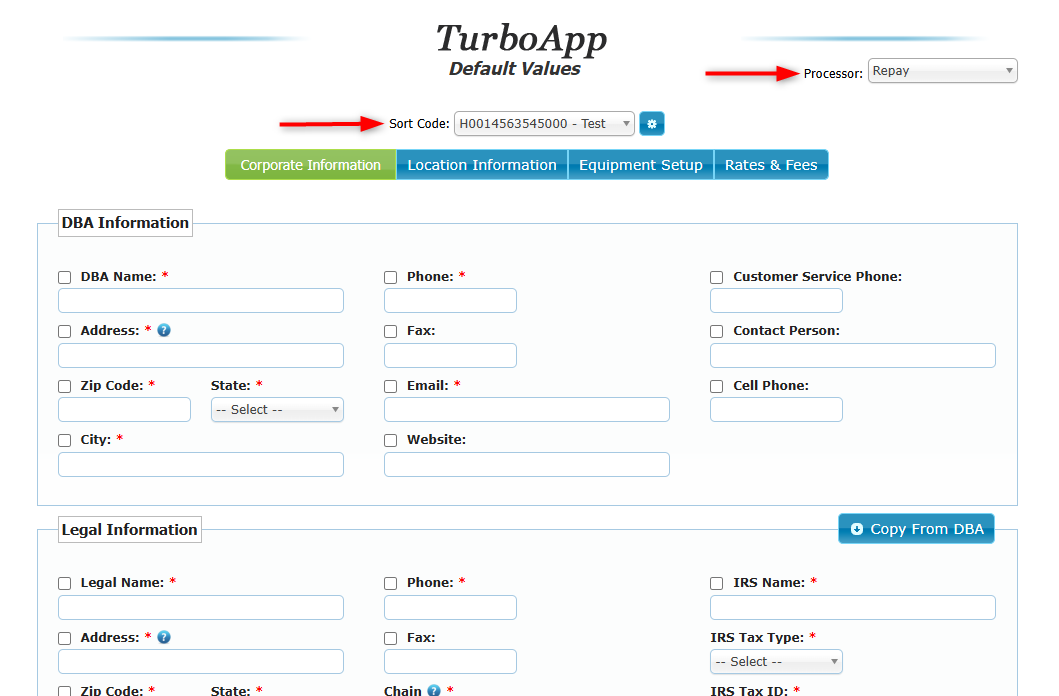Tick the Contact Person checkbox

[717, 331]
